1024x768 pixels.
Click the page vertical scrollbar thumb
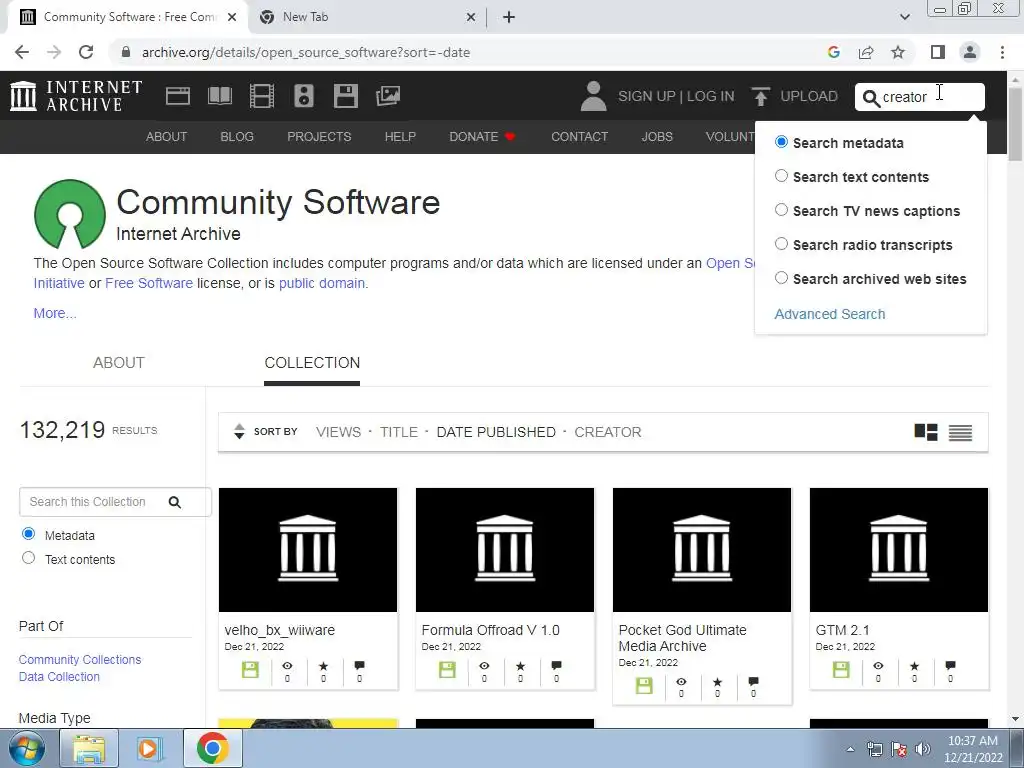(x=1016, y=125)
